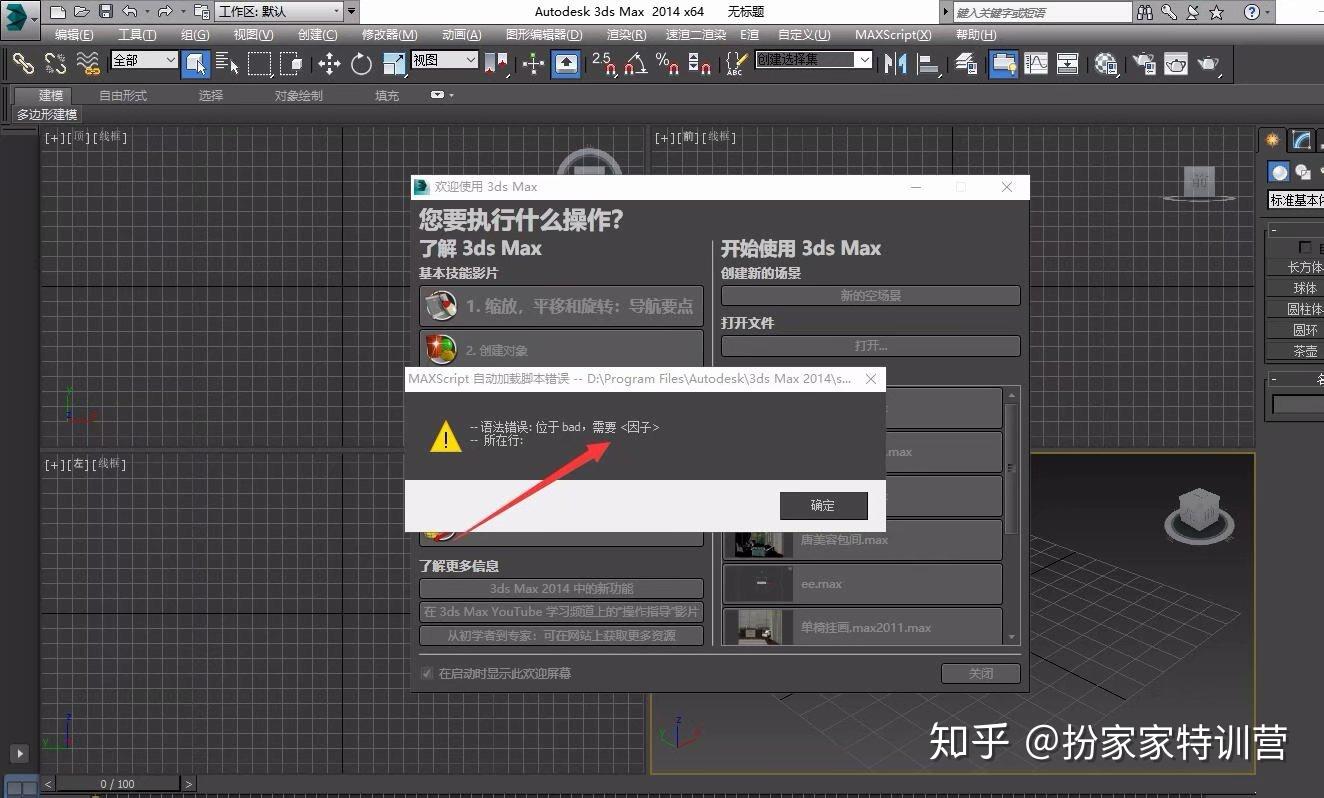Uncheck the show welcome screen checkbox
Viewport: 1324px width, 798px height.
(427, 673)
